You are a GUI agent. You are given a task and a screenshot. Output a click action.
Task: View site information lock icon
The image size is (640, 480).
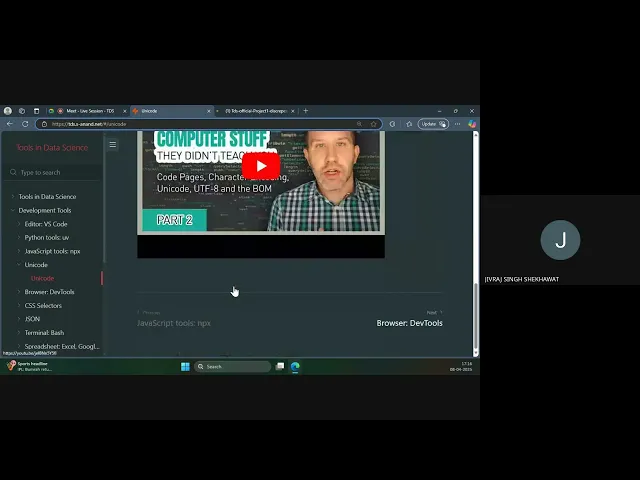click(44, 124)
